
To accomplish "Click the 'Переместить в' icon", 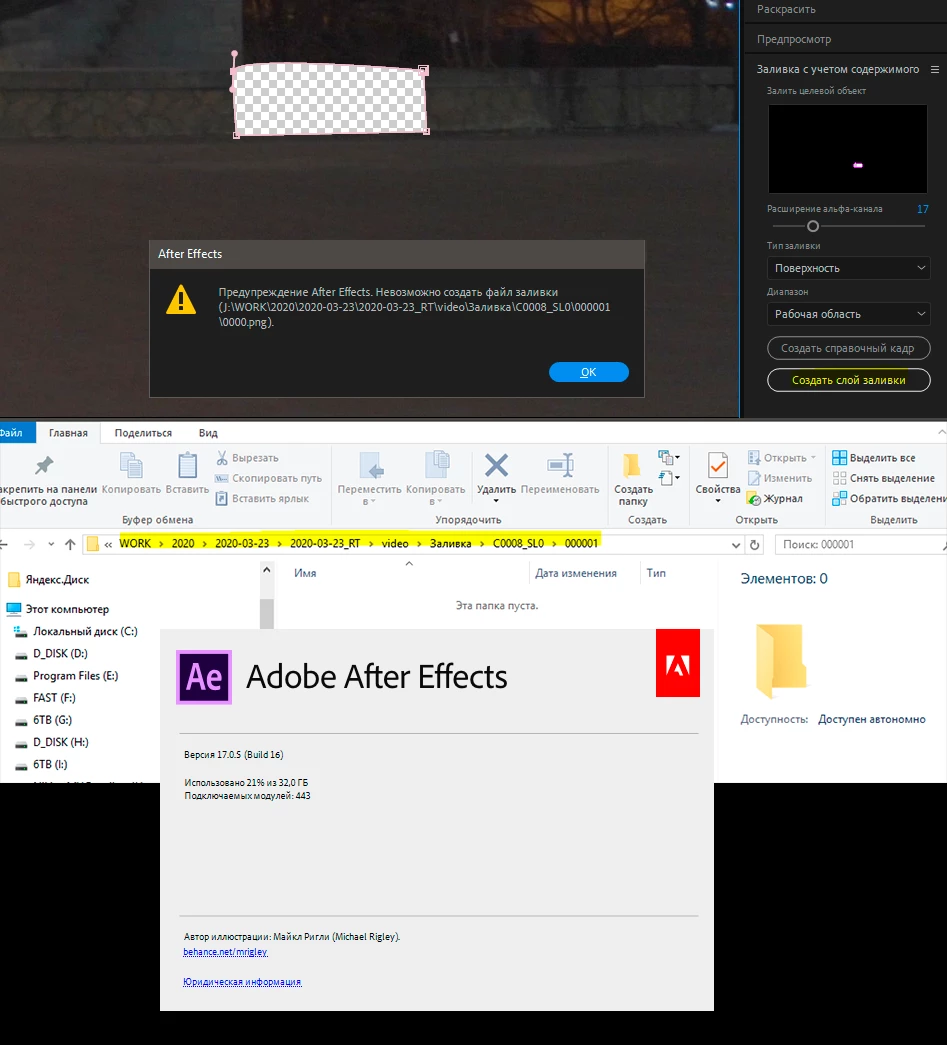I will (x=371, y=465).
